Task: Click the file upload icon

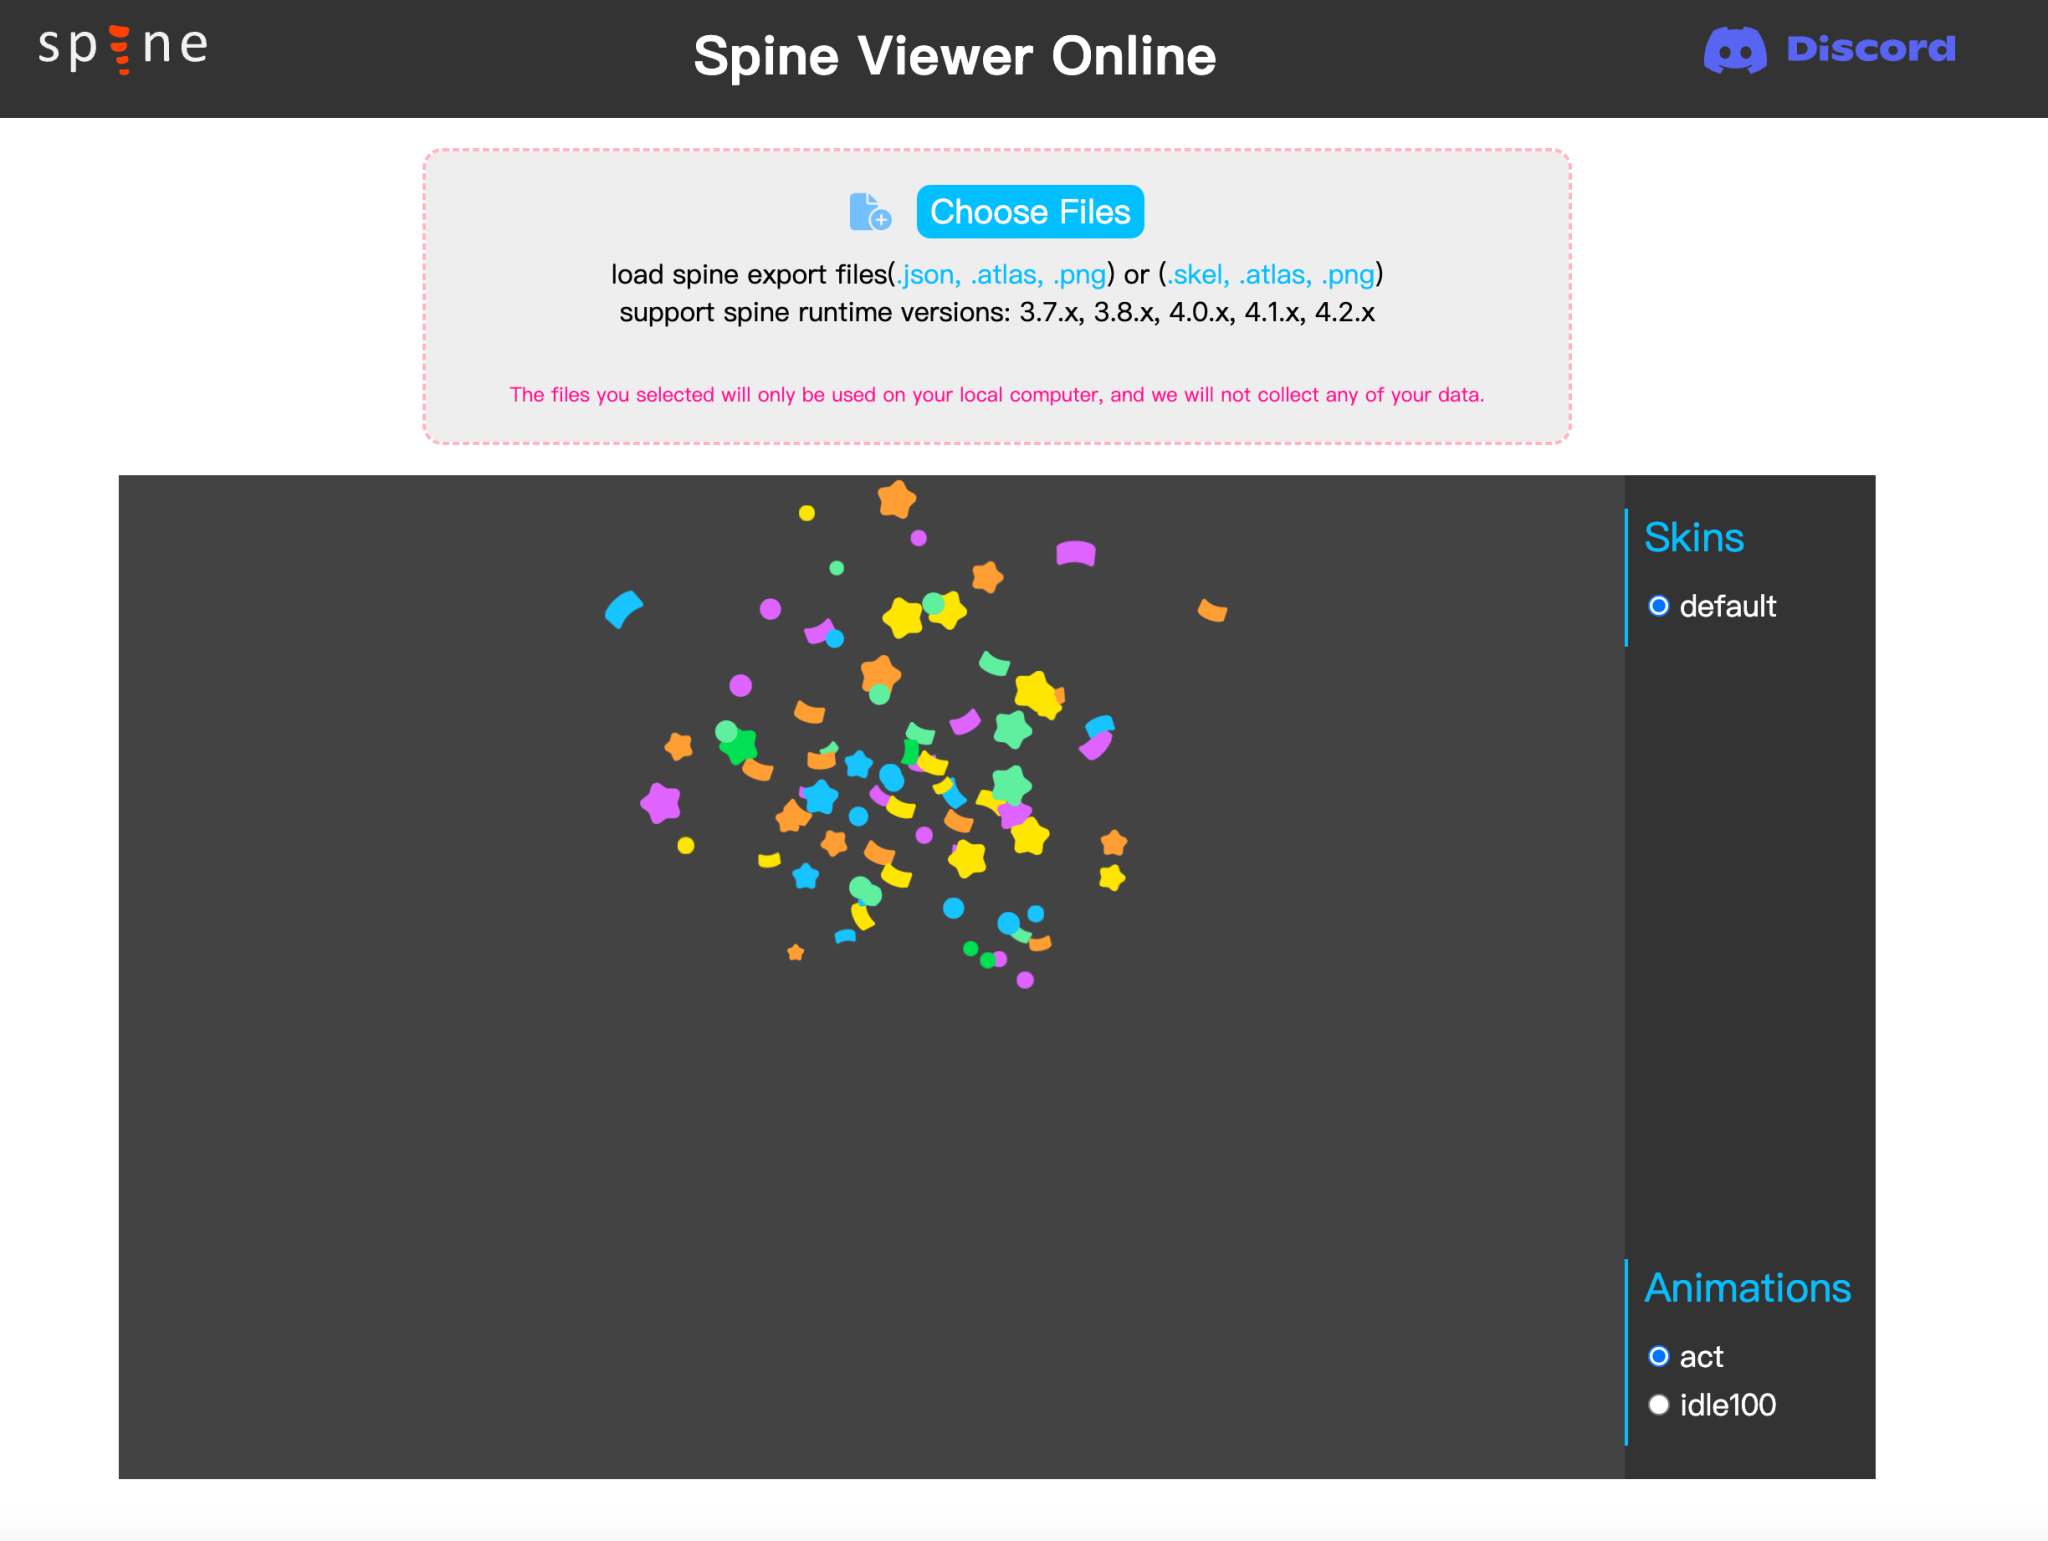Action: 870,212
